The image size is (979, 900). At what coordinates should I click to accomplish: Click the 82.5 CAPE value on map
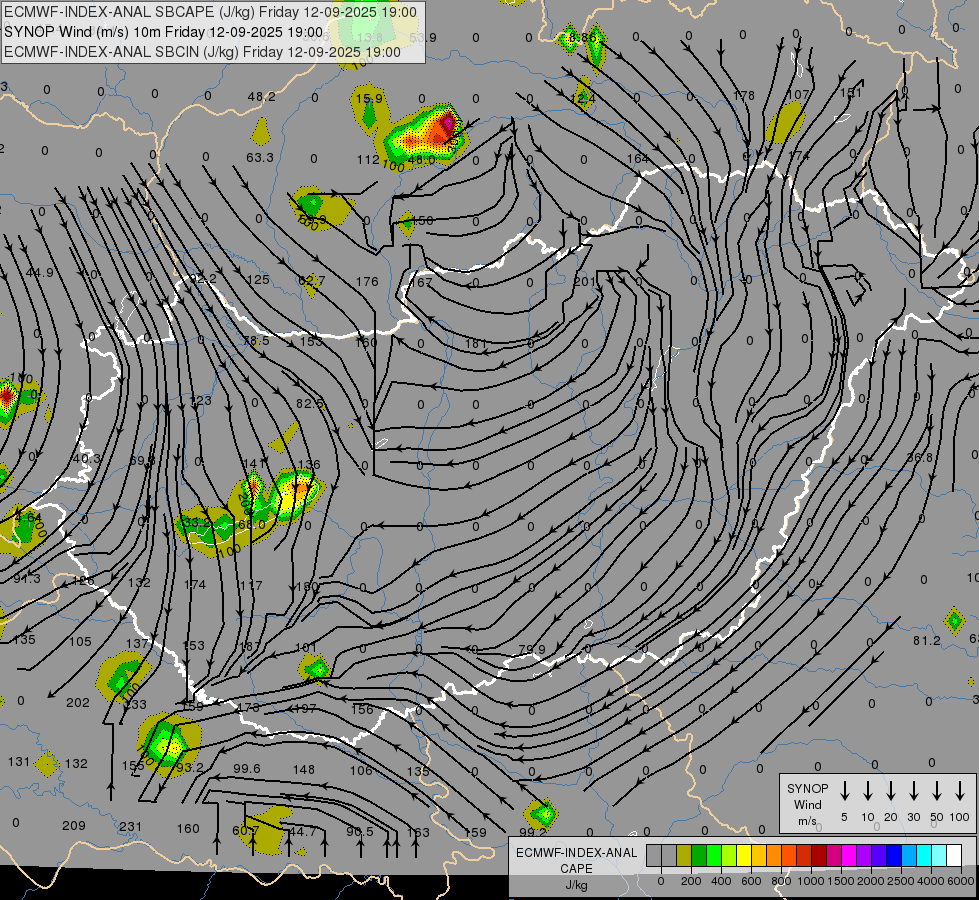(x=310, y=403)
